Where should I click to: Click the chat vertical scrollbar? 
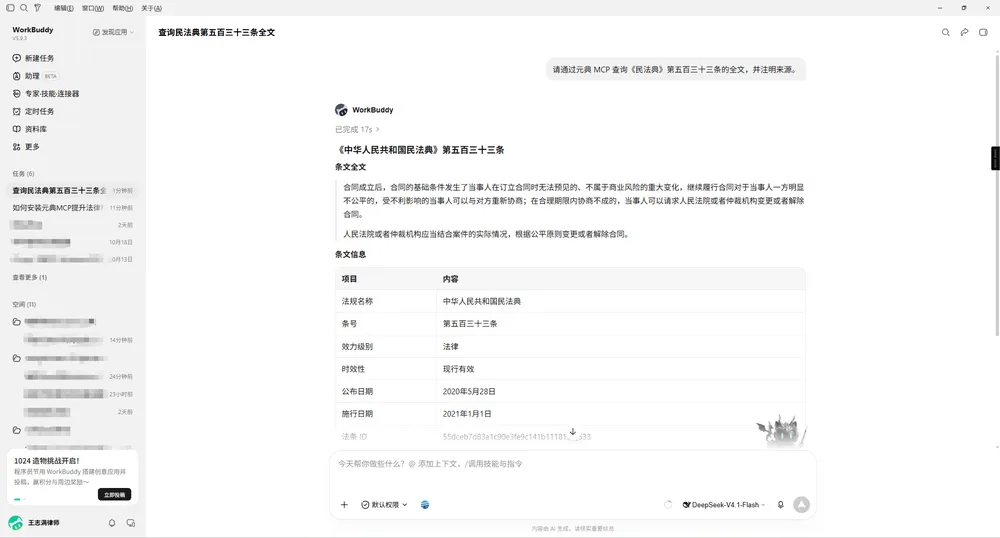point(997,194)
